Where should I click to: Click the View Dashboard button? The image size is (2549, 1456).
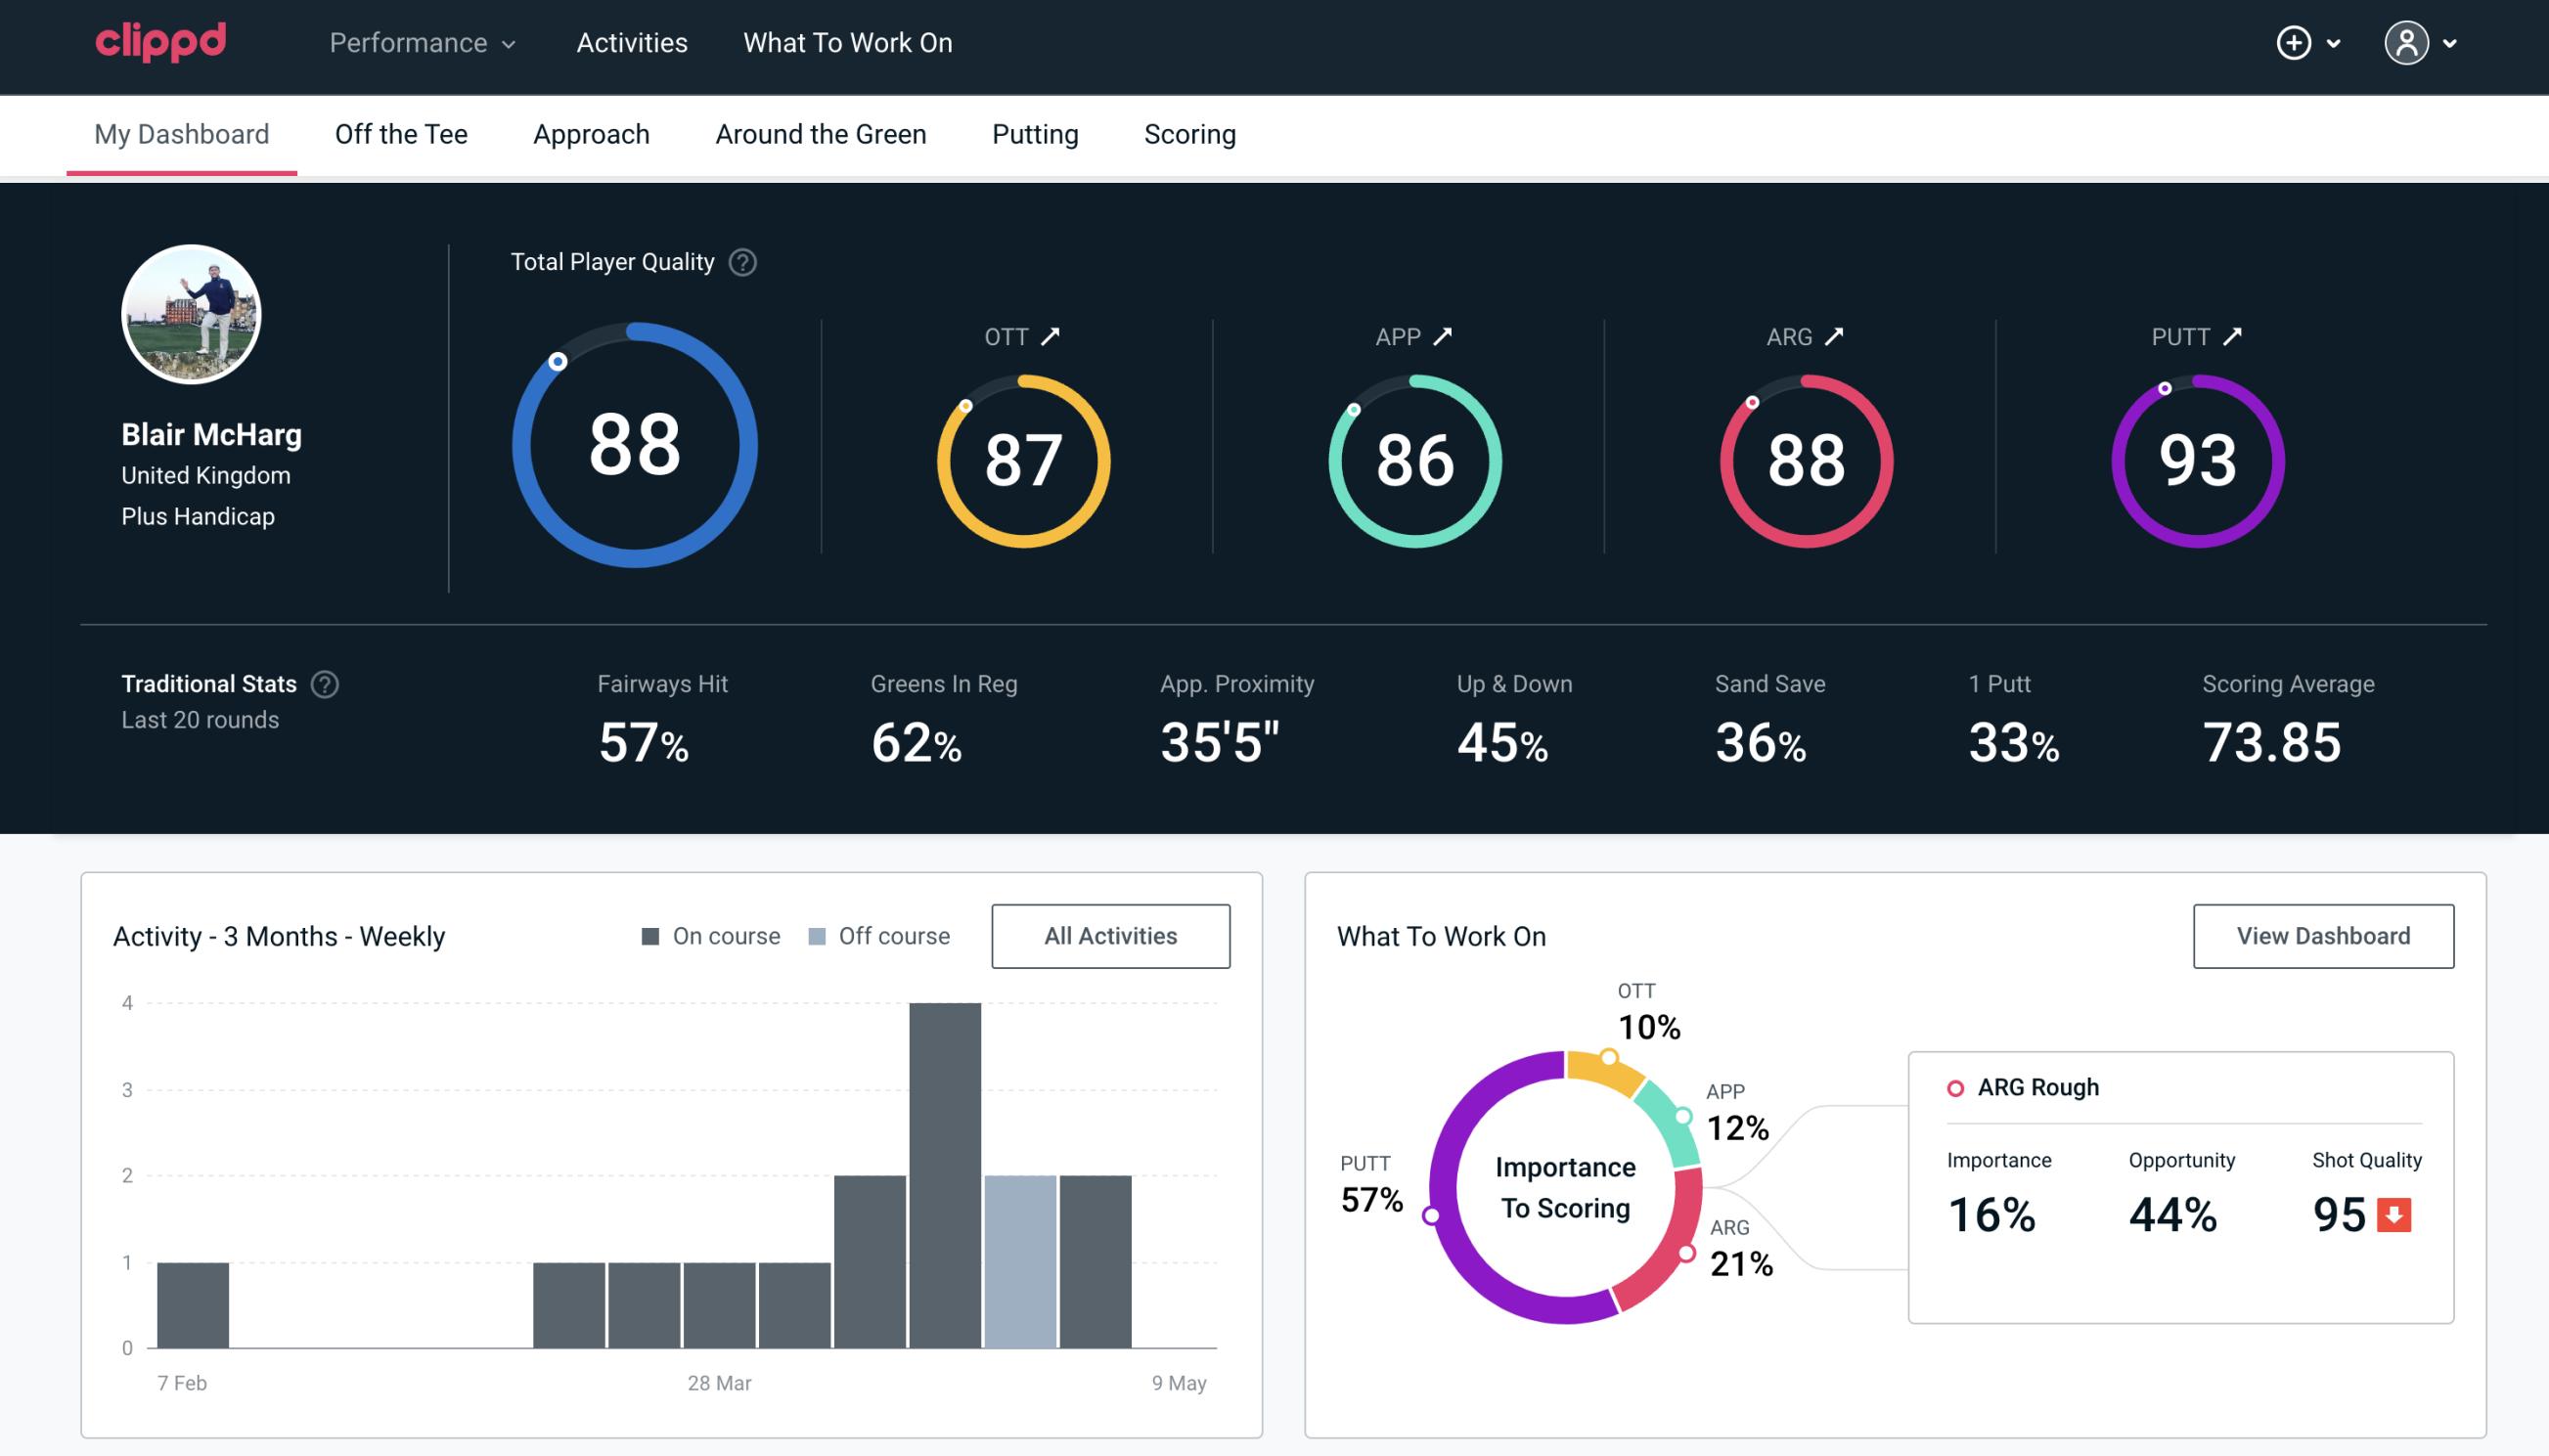(x=2325, y=935)
